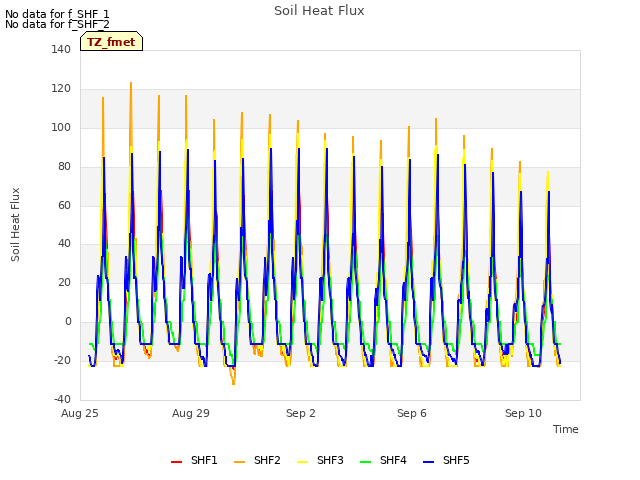Click the Soil Heat Flux chart title
640x480 pixels.
point(319,11)
